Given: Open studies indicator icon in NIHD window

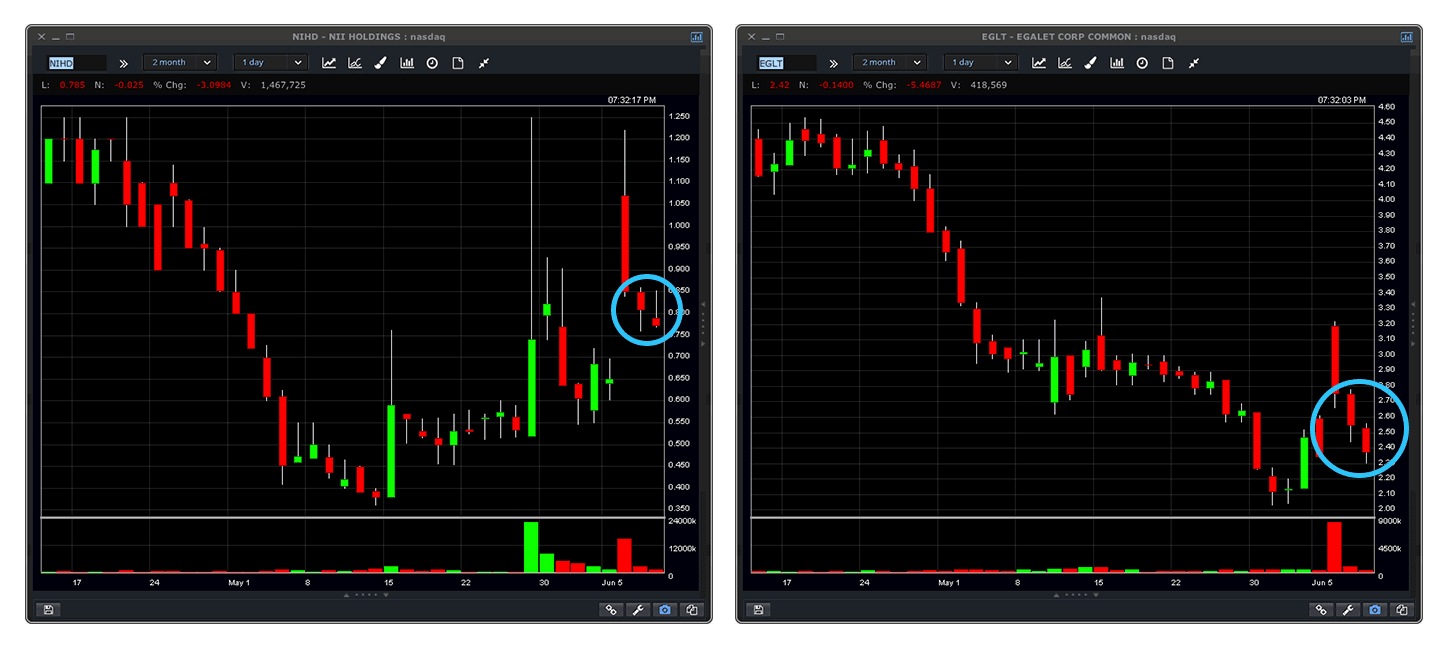Looking at the screenshot, I should click(355, 62).
